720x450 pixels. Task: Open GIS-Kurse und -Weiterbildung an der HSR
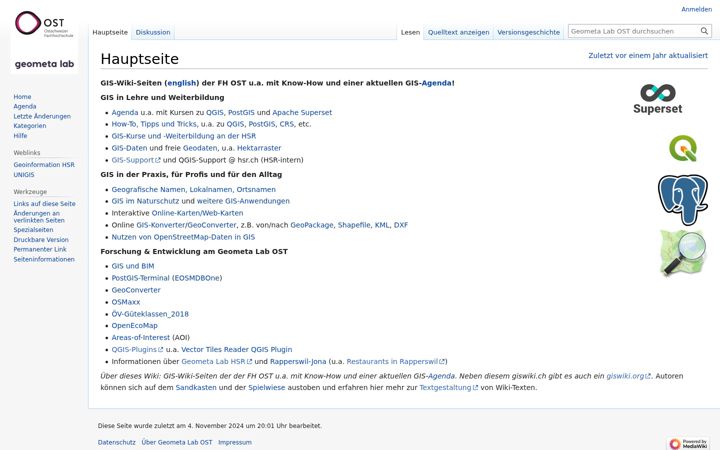(x=184, y=136)
